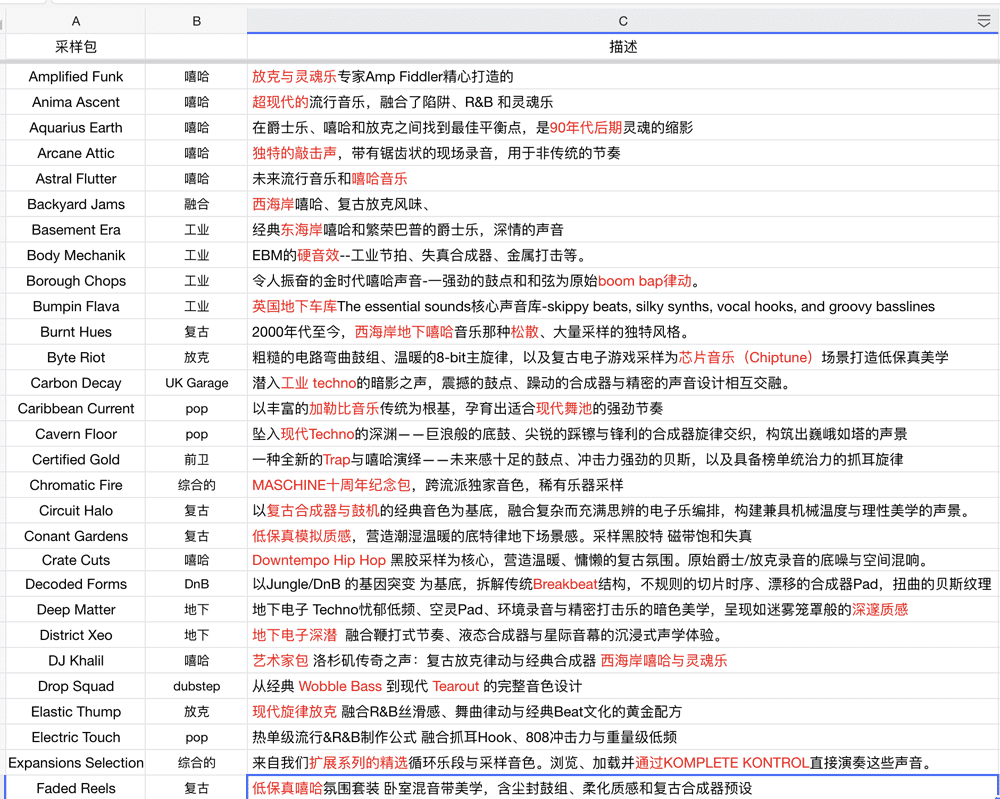Select the Anima Ascent cell

point(75,102)
